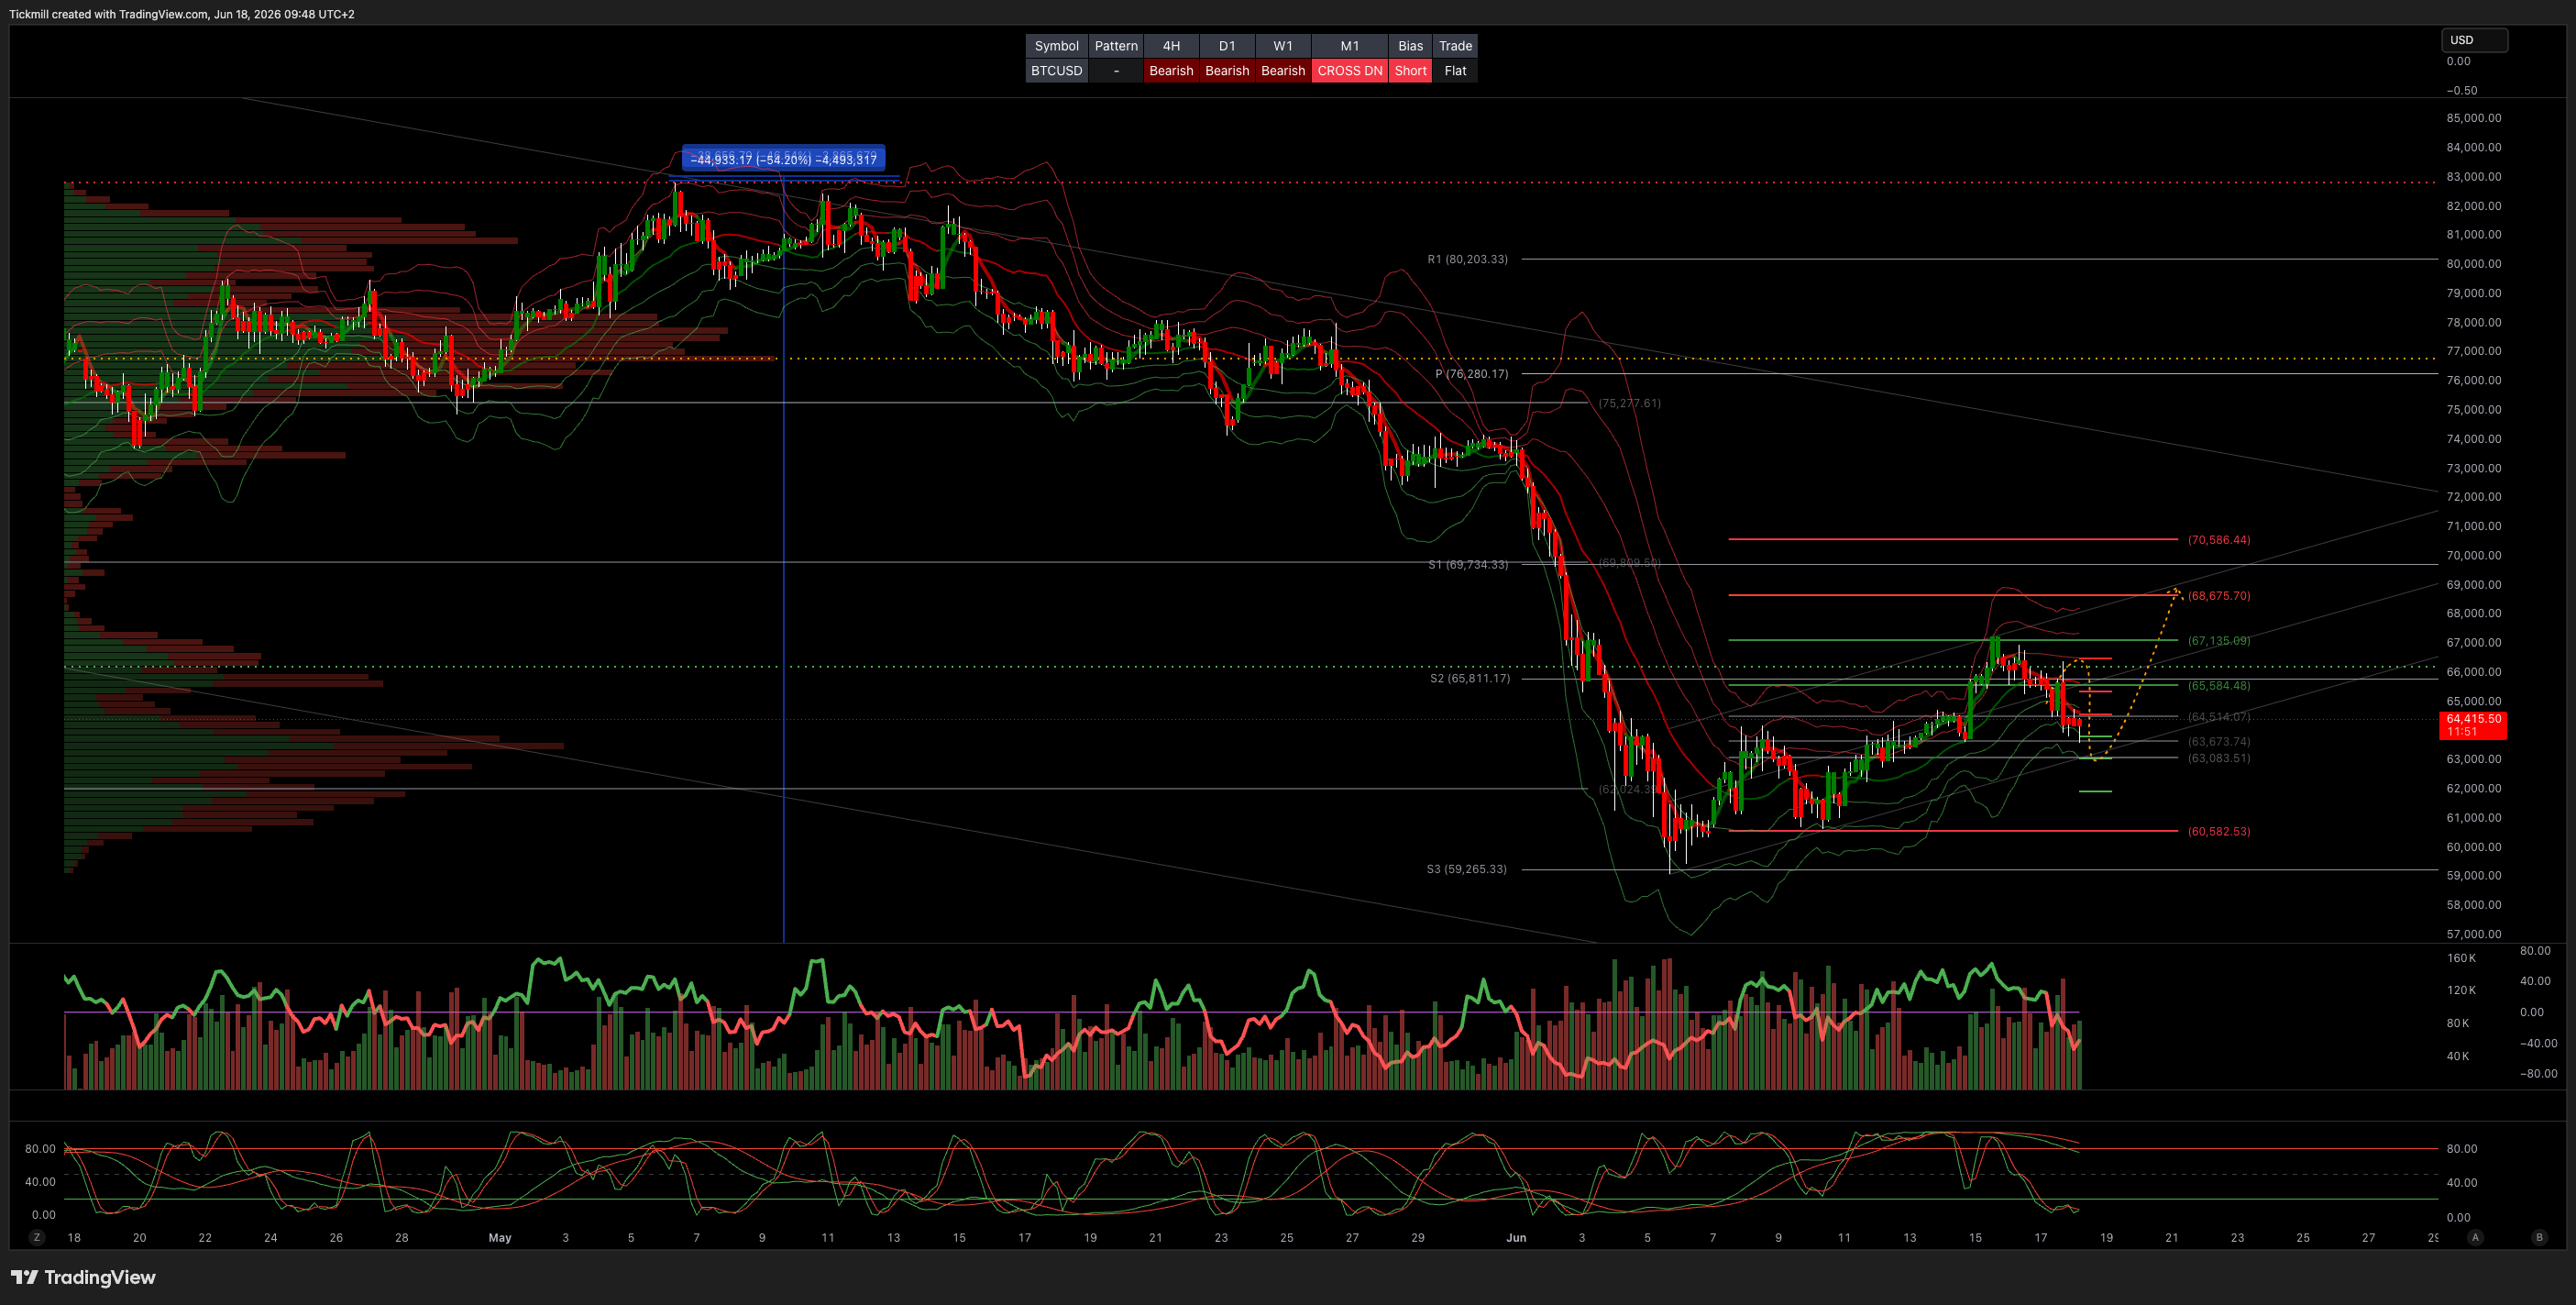Viewport: 2576px width, 1305px height.
Task: Click the M1 header cell
Action: [1350, 46]
